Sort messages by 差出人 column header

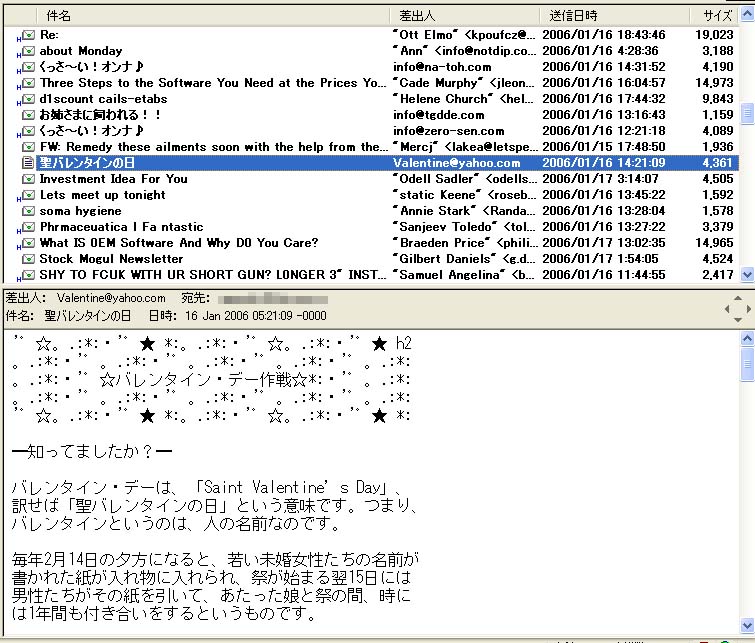pyautogui.click(x=417, y=16)
